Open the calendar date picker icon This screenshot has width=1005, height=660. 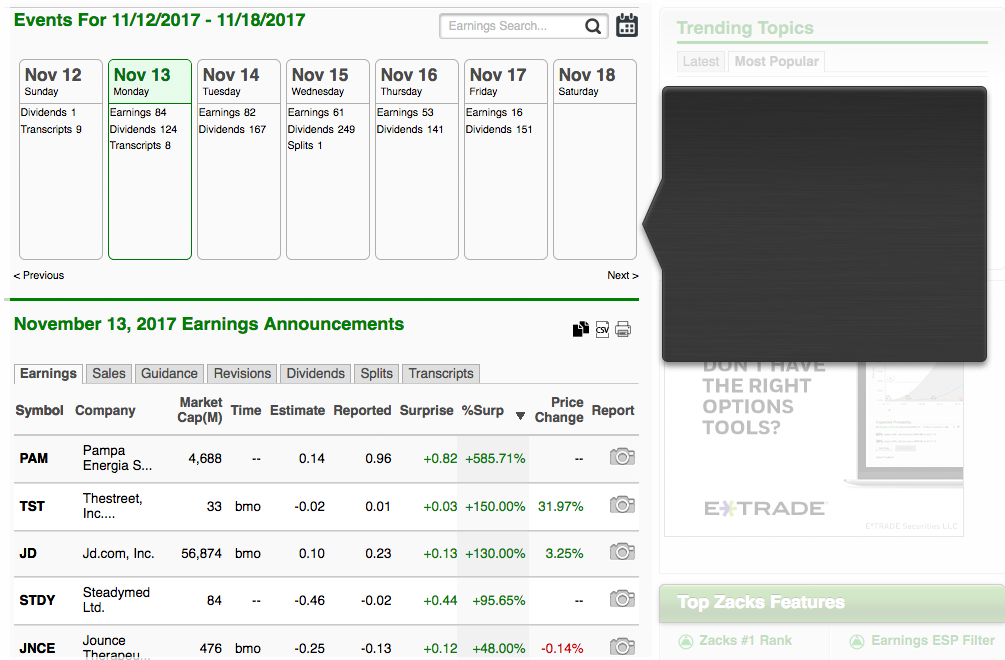pyautogui.click(x=627, y=26)
